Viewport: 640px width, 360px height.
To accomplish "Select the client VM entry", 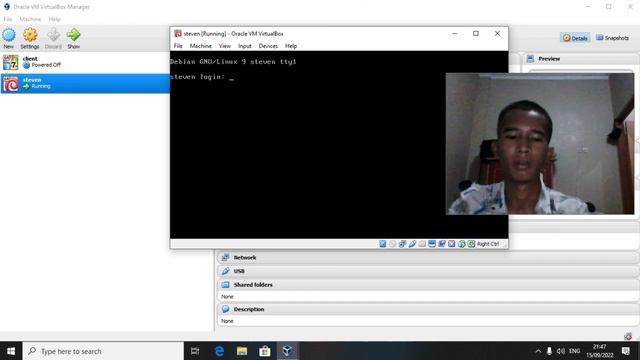I will point(85,62).
